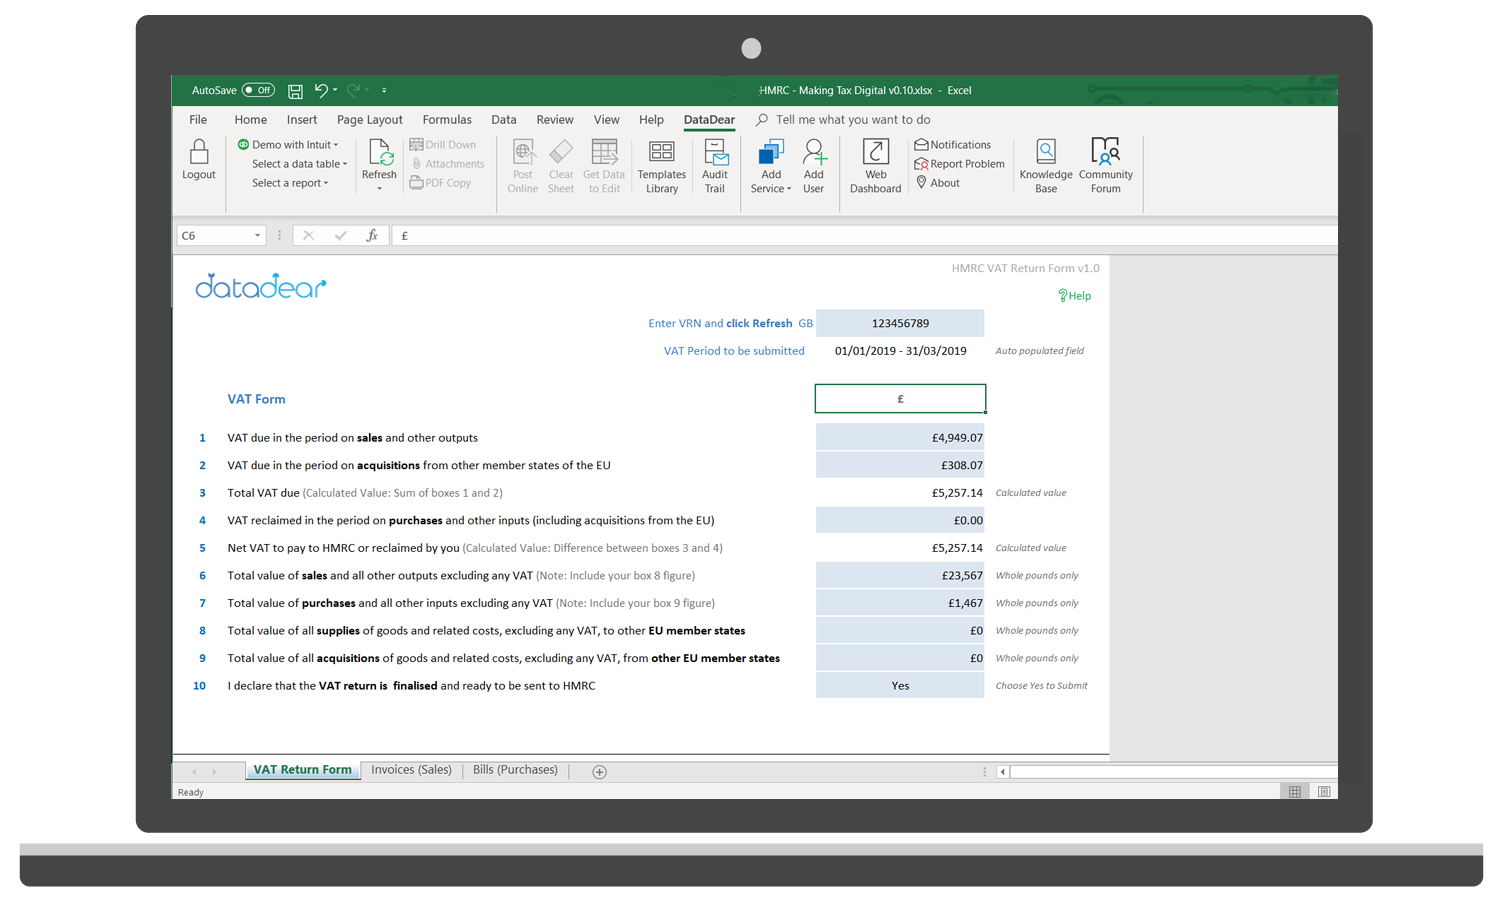The image size is (1500, 900).
Task: Click the PDF Copy ribbon item
Action: pos(440,183)
